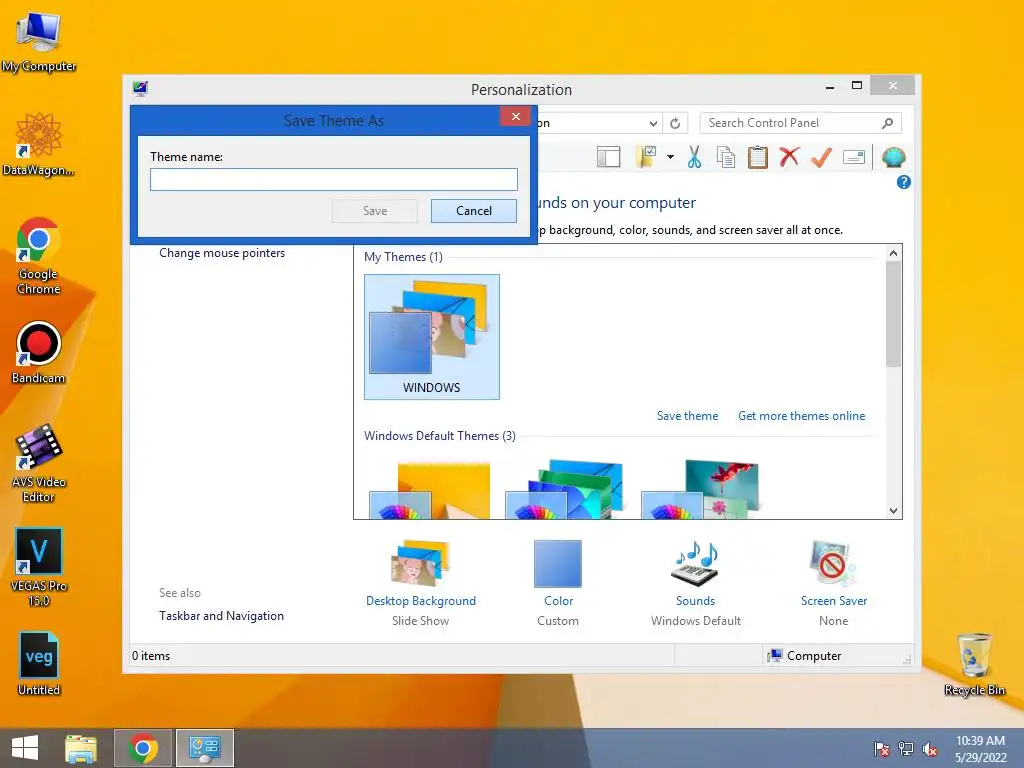The width and height of the screenshot is (1024, 768).
Task: Select My Computer desktop icon
Action: (39, 42)
